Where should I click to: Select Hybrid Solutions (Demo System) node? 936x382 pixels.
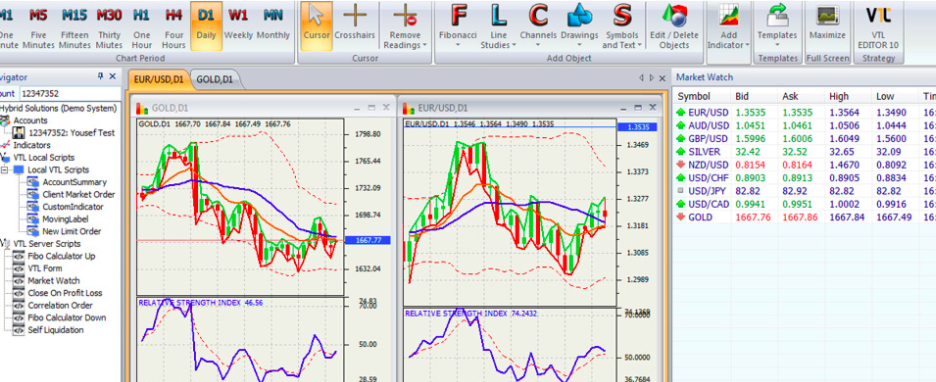pyautogui.click(x=58, y=108)
